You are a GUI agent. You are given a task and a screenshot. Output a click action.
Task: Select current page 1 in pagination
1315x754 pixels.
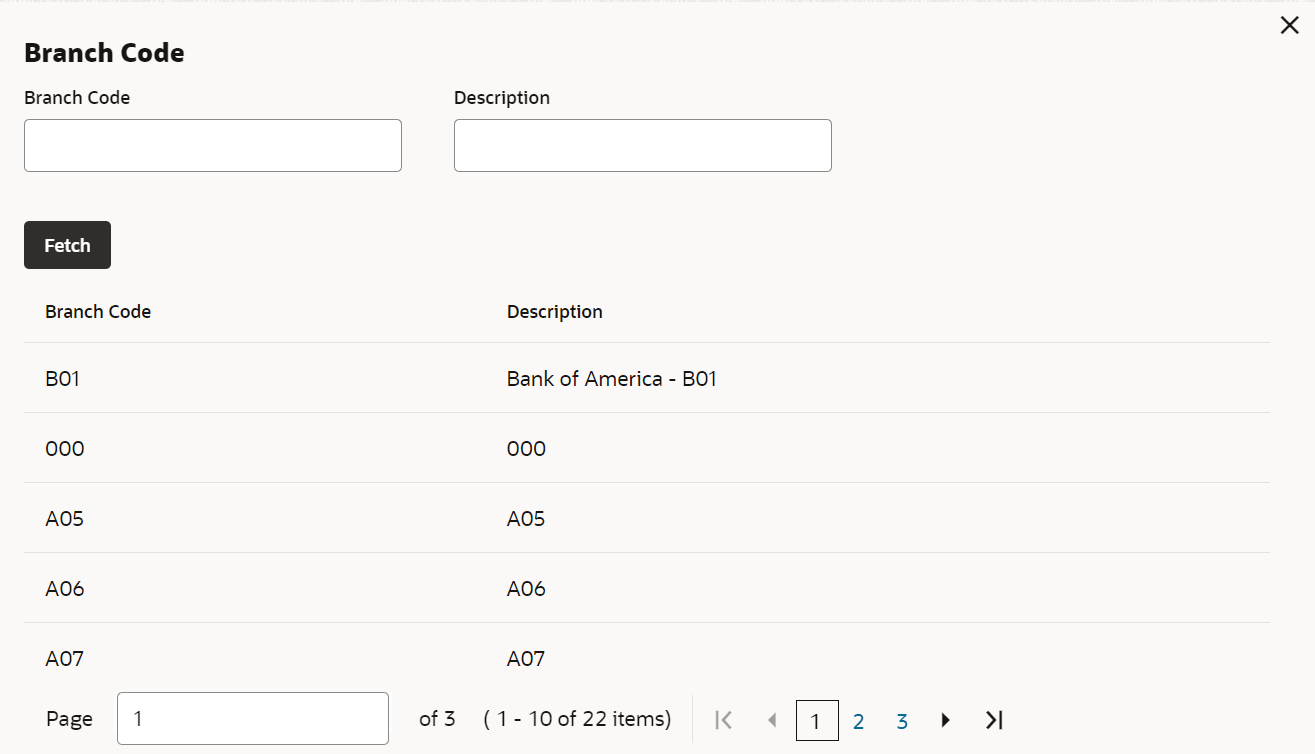point(817,721)
